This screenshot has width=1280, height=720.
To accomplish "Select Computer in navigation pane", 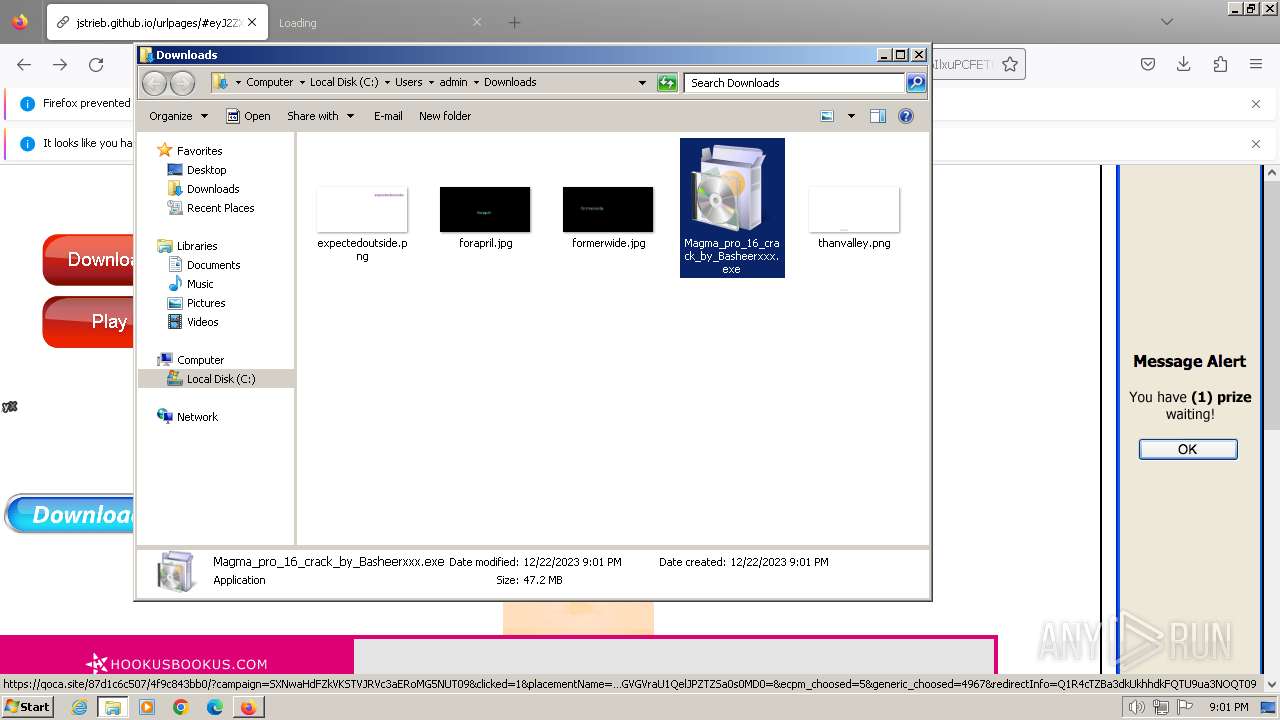I will tap(200, 360).
